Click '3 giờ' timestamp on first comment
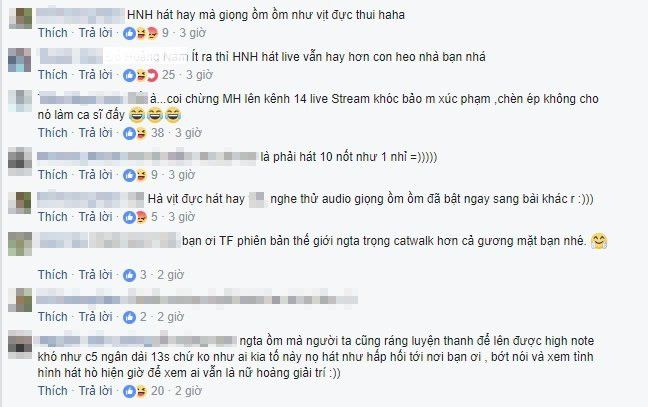The width and height of the screenshot is (648, 407). click(192, 33)
